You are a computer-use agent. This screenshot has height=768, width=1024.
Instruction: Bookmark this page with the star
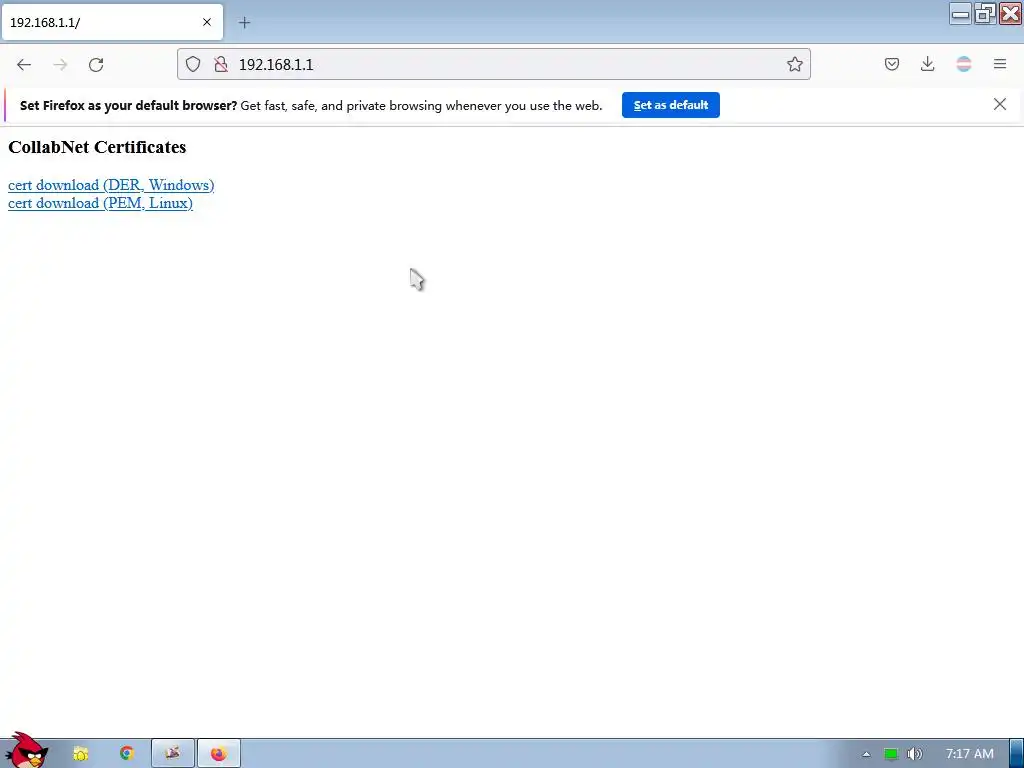pos(794,64)
